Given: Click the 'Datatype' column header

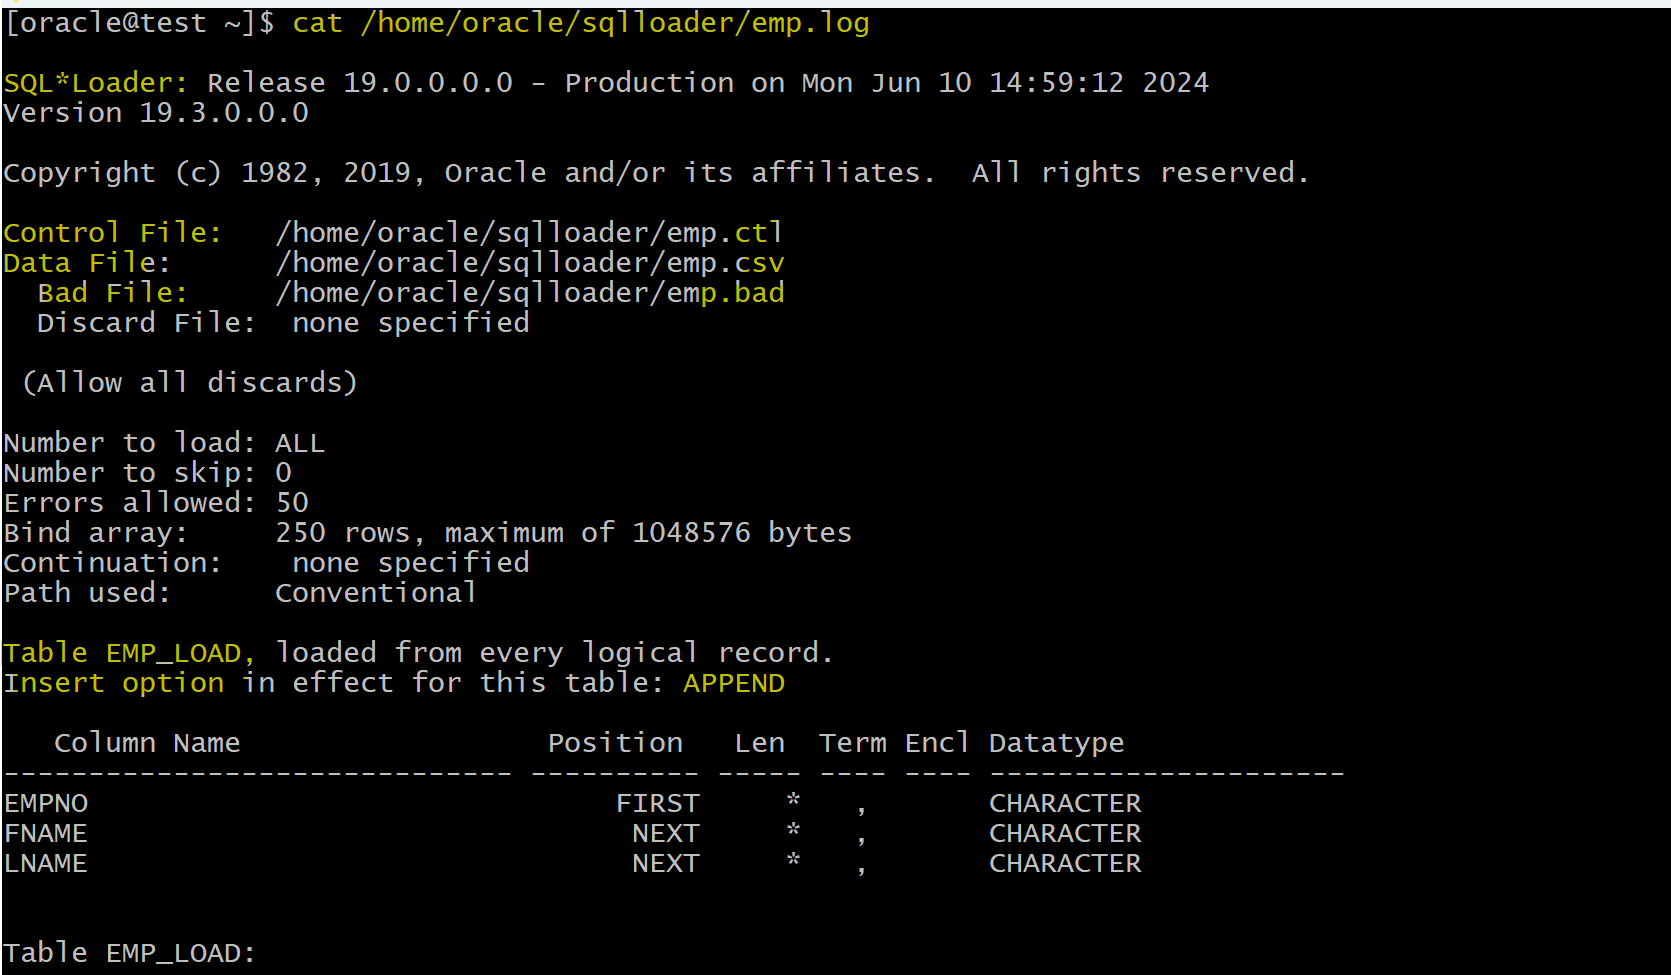Looking at the screenshot, I should click(1057, 743).
